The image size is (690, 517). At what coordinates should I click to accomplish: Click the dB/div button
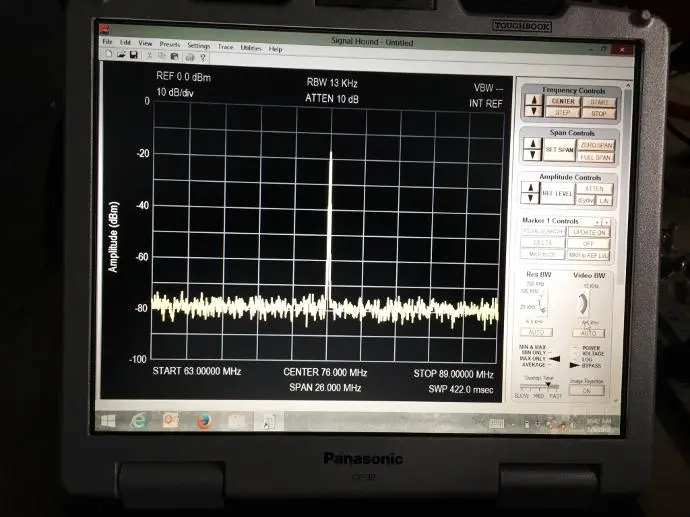(x=586, y=201)
